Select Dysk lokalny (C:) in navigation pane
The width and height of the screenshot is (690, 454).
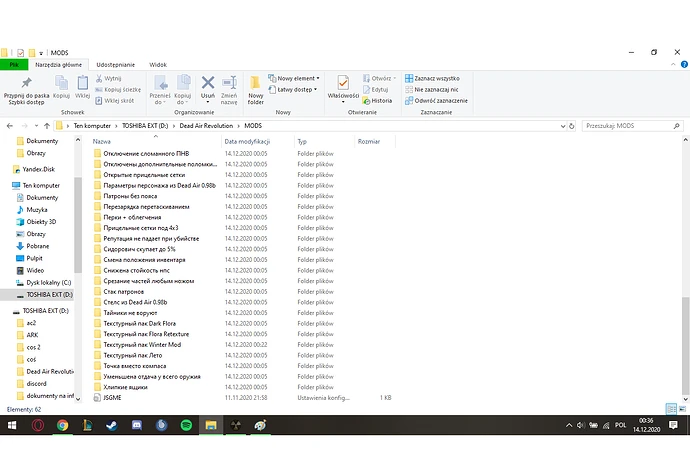click(48, 282)
